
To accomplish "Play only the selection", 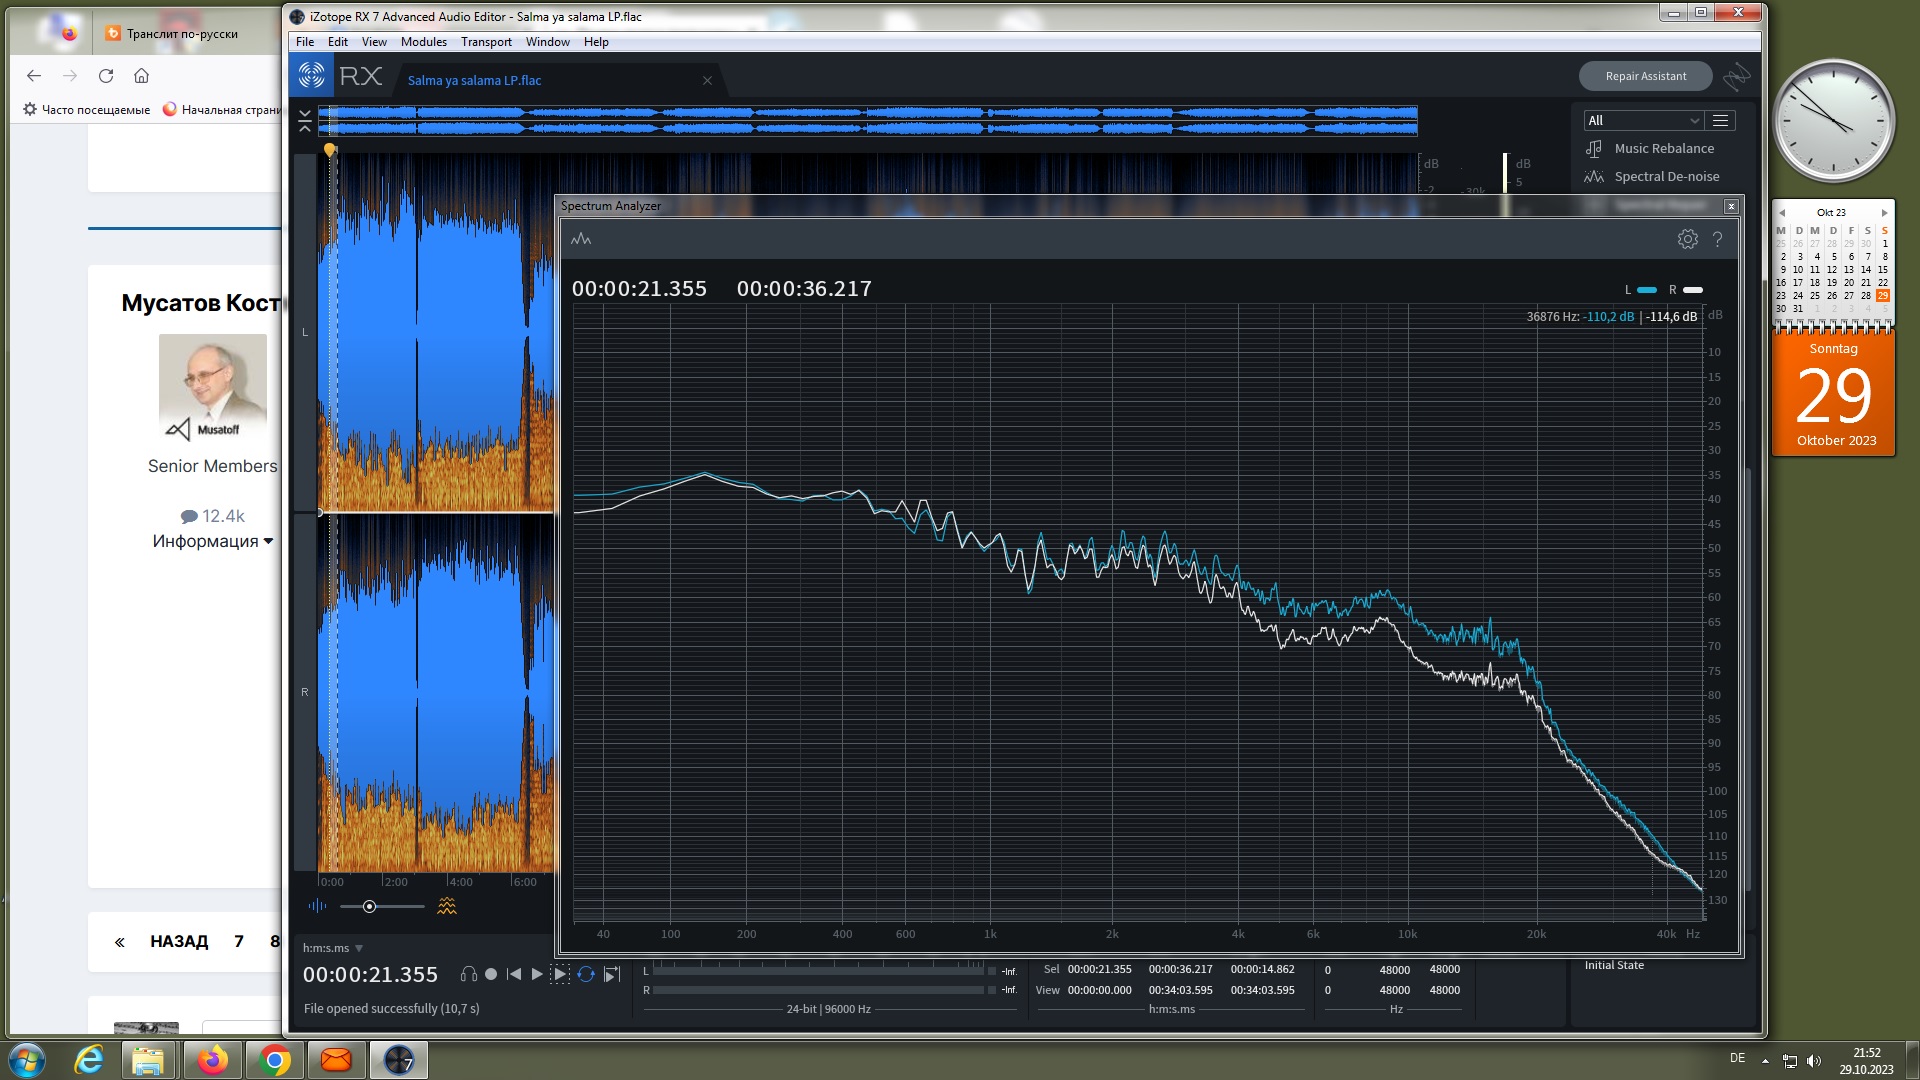I will [x=561, y=974].
